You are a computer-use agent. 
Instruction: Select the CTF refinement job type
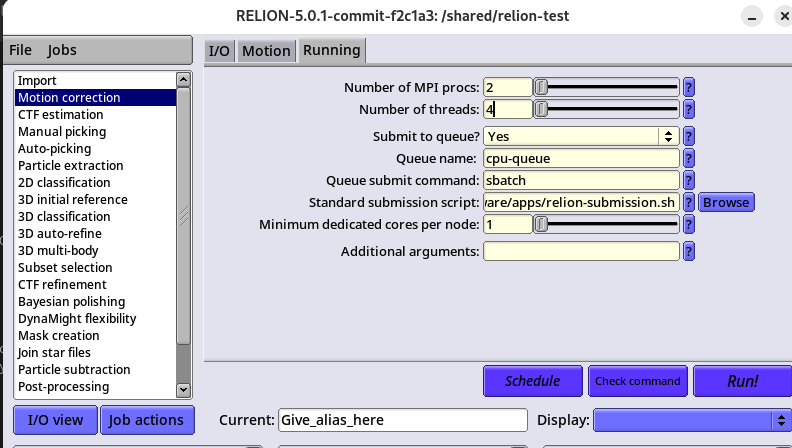[x=96, y=285]
